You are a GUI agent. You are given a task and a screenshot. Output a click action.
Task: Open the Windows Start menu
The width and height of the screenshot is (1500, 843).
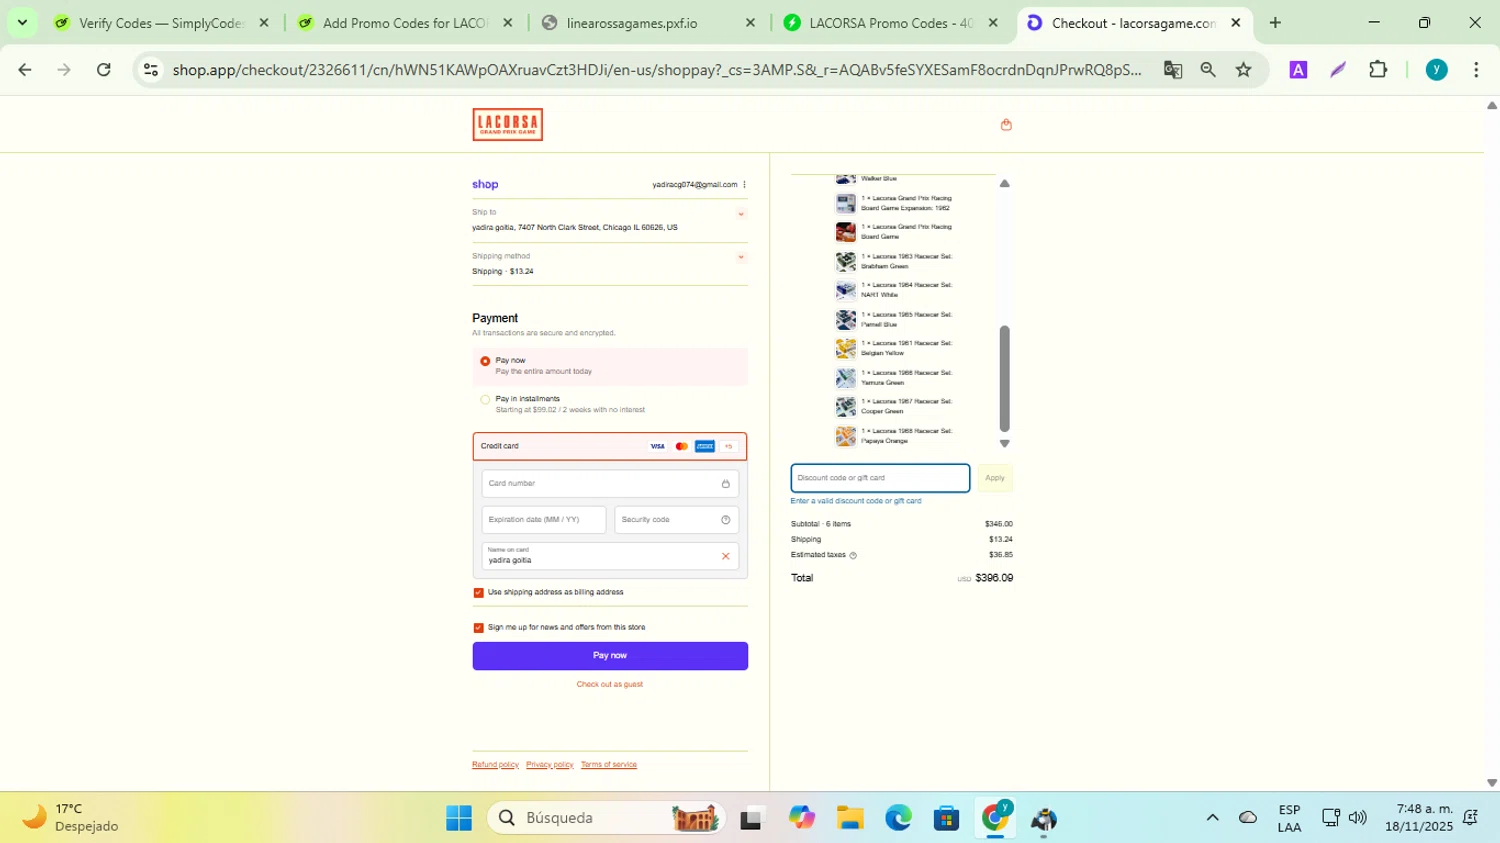459,818
